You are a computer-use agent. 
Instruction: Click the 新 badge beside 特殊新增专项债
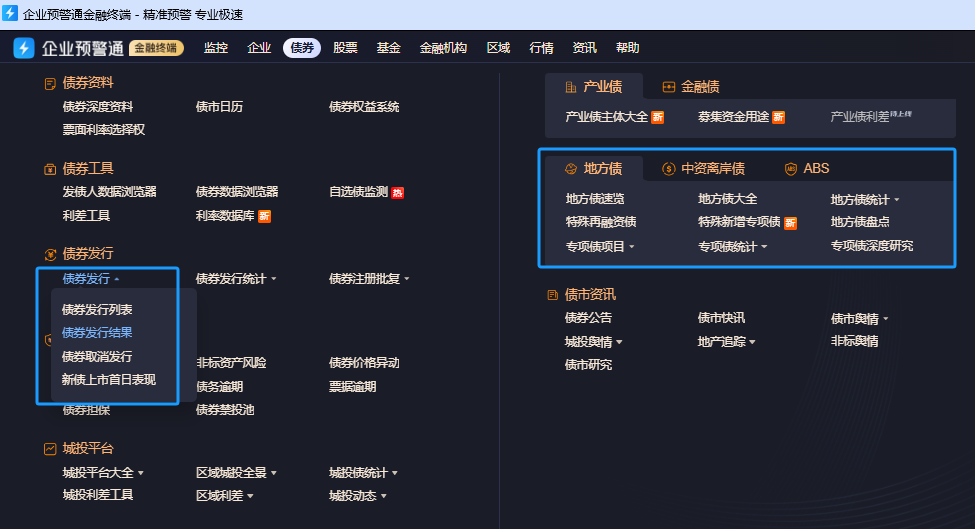point(790,223)
